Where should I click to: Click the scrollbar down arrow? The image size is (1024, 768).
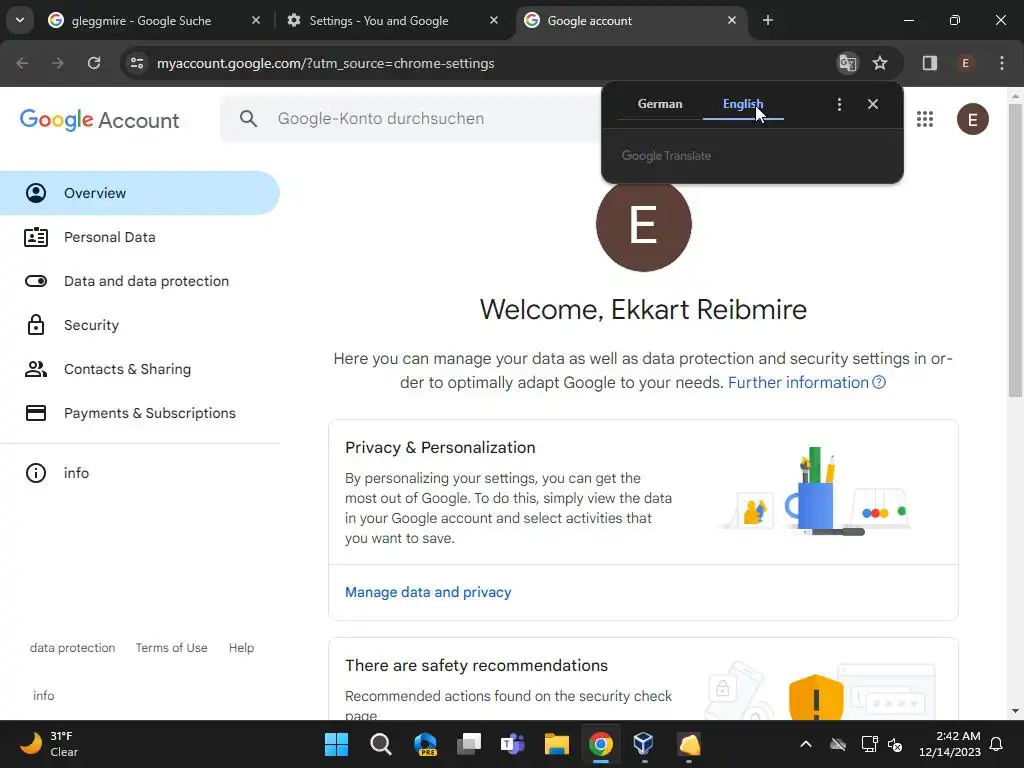pyautogui.click(x=1015, y=711)
